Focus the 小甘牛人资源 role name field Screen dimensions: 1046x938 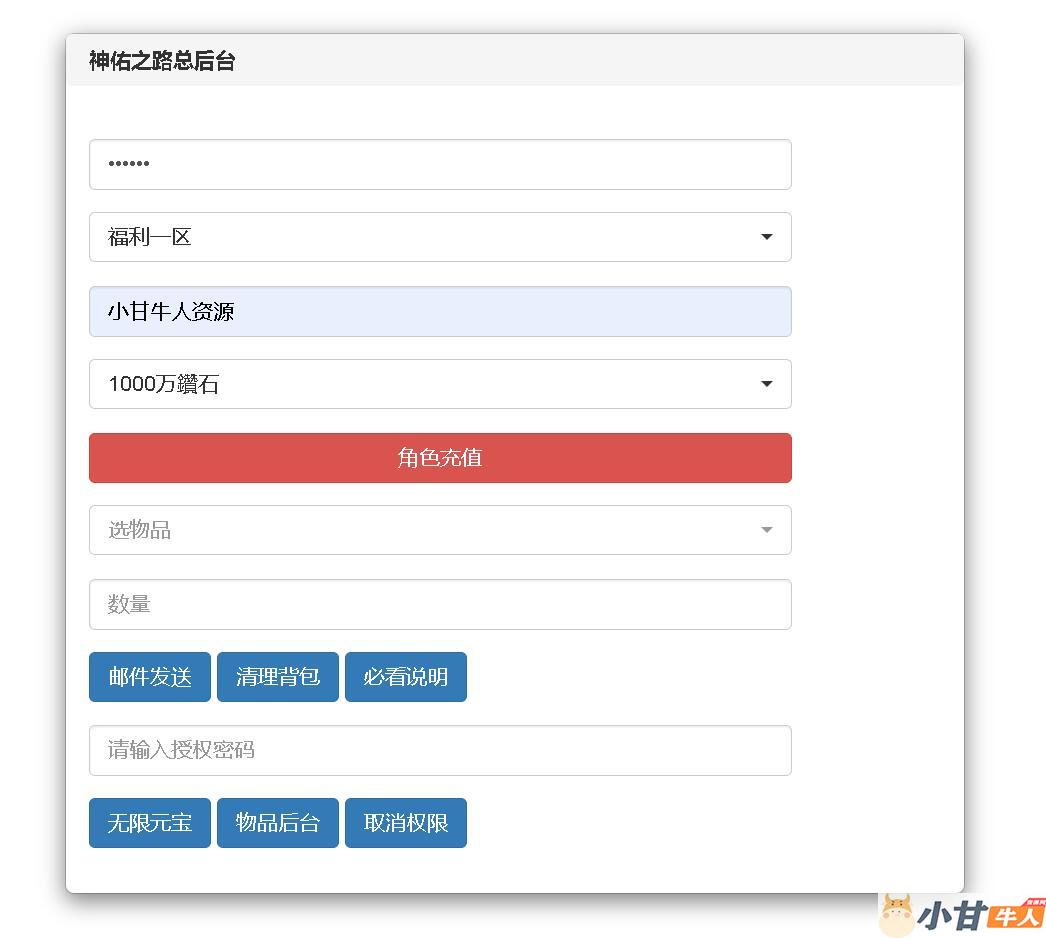[x=440, y=311]
